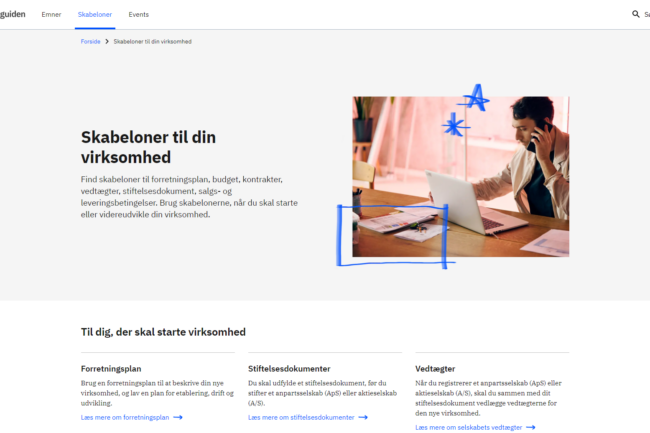Click the Vedtægter card heading

pyautogui.click(x=435, y=368)
